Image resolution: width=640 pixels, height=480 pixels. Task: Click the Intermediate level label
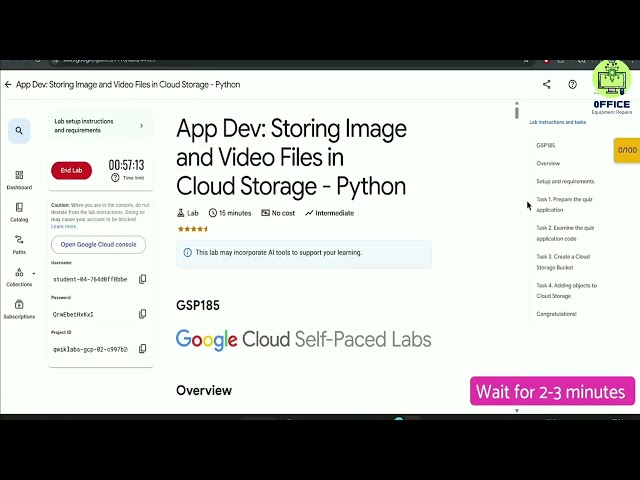(x=329, y=213)
